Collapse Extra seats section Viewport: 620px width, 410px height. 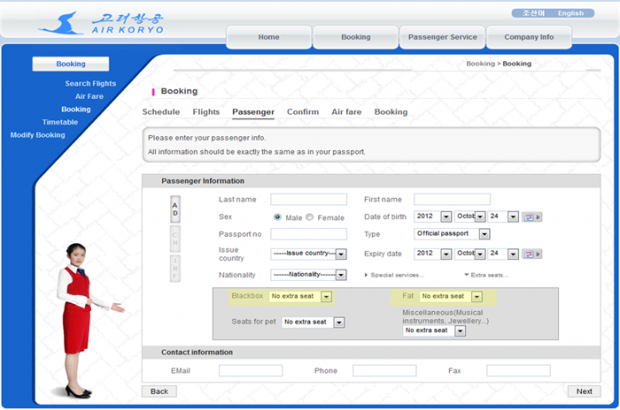(x=486, y=275)
